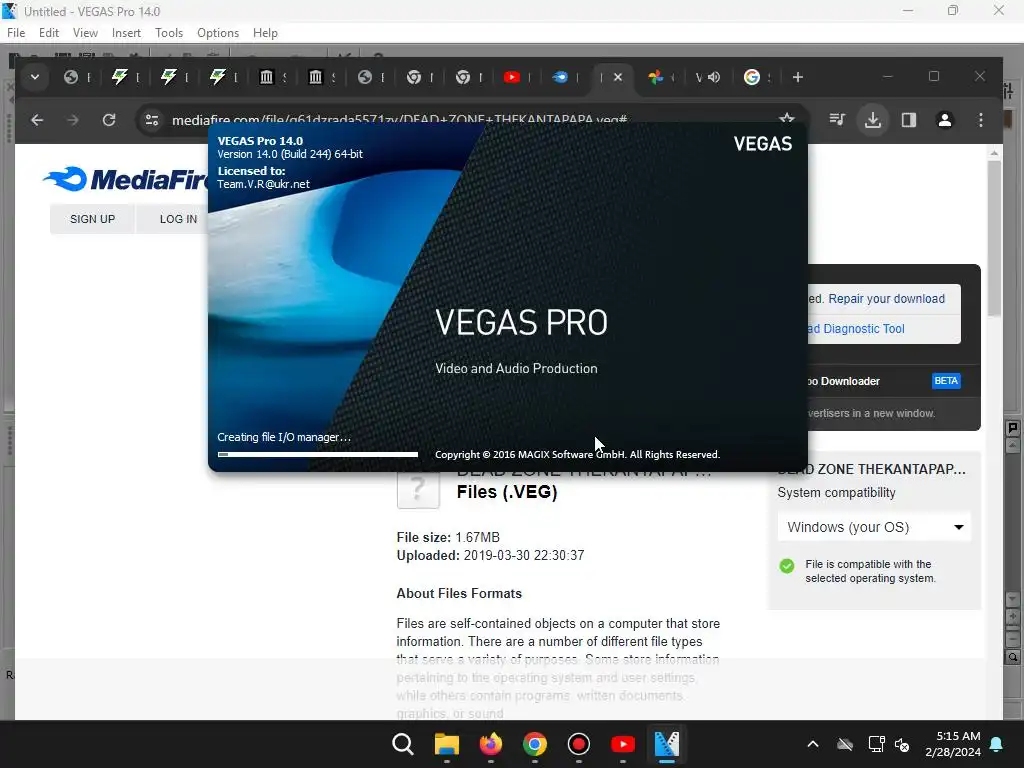Click the VEGAS splash loading progress bar
Screen dimensions: 1024x768
click(x=318, y=455)
